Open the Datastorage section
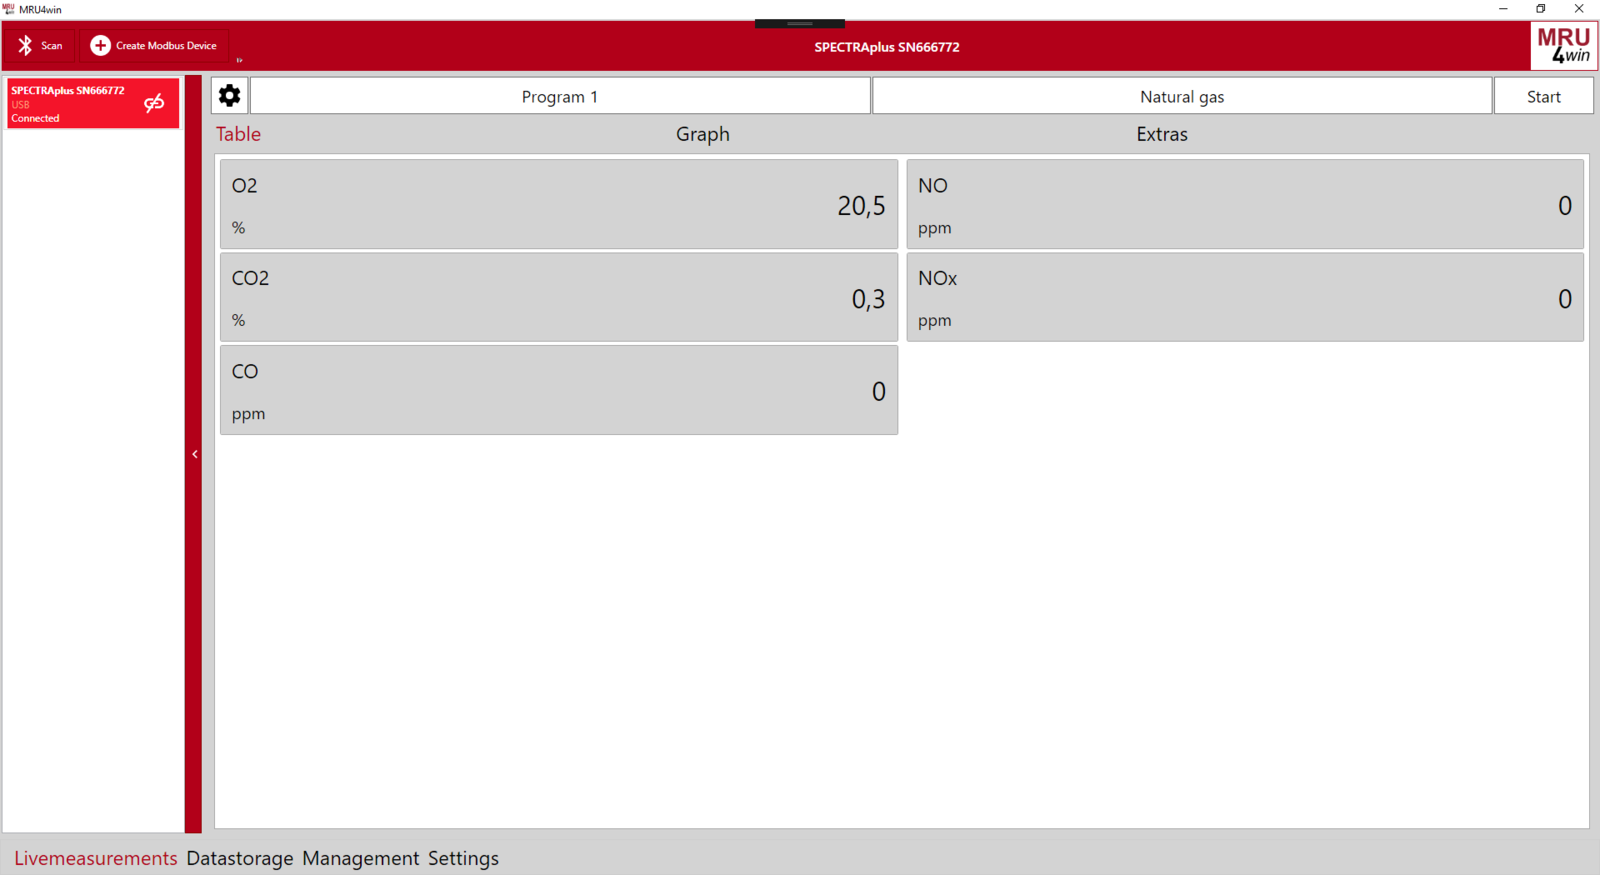 point(240,858)
